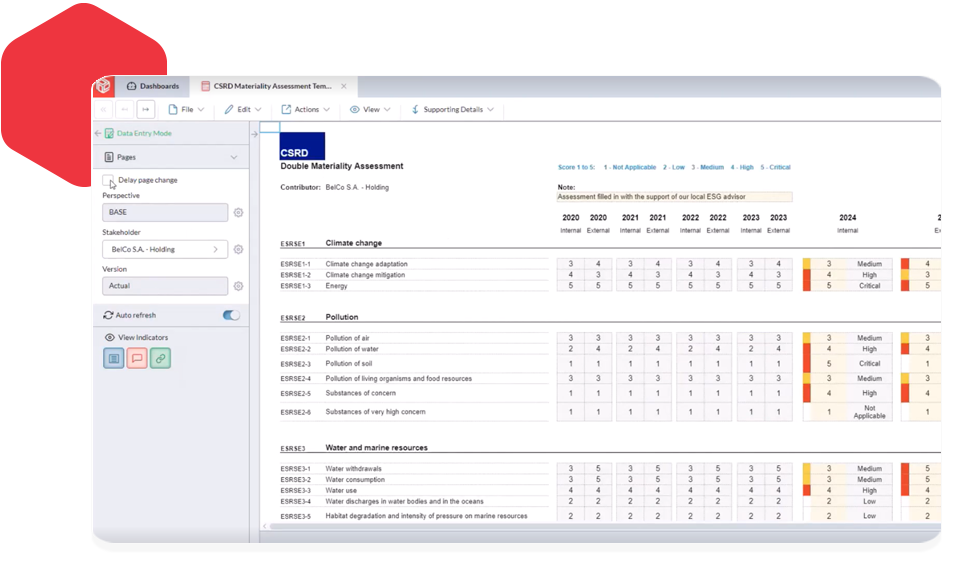Click the red comments indicator icon
Screen dimensions: 966x564
(137, 358)
